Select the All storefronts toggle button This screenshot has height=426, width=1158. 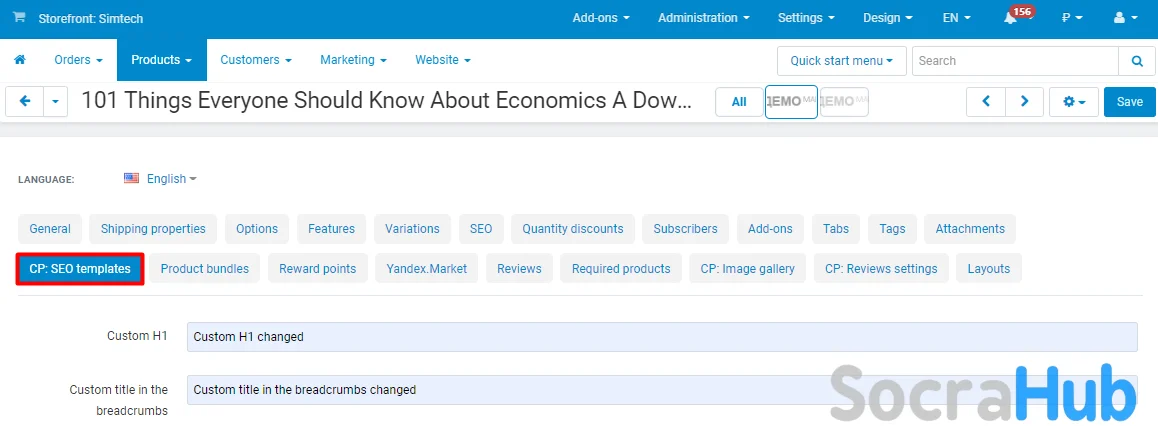(x=739, y=102)
